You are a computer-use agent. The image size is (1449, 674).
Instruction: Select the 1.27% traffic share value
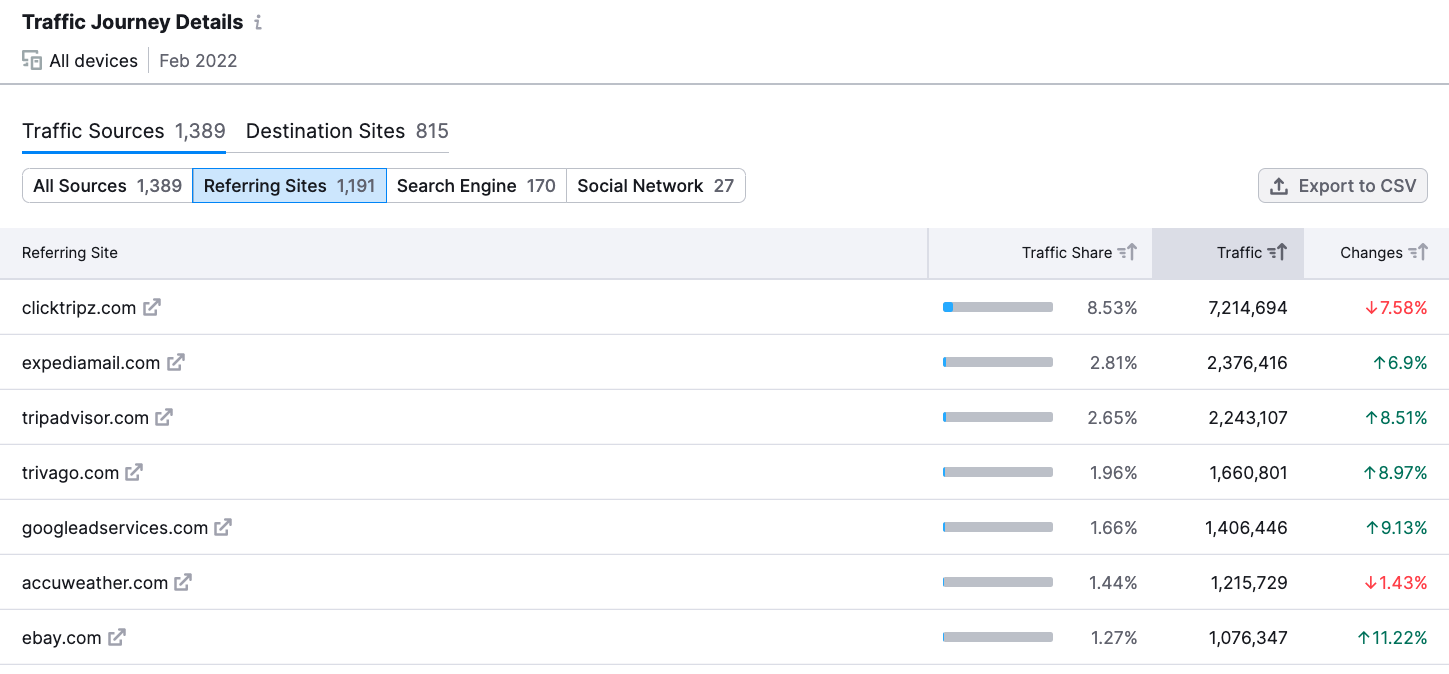[x=1114, y=638]
